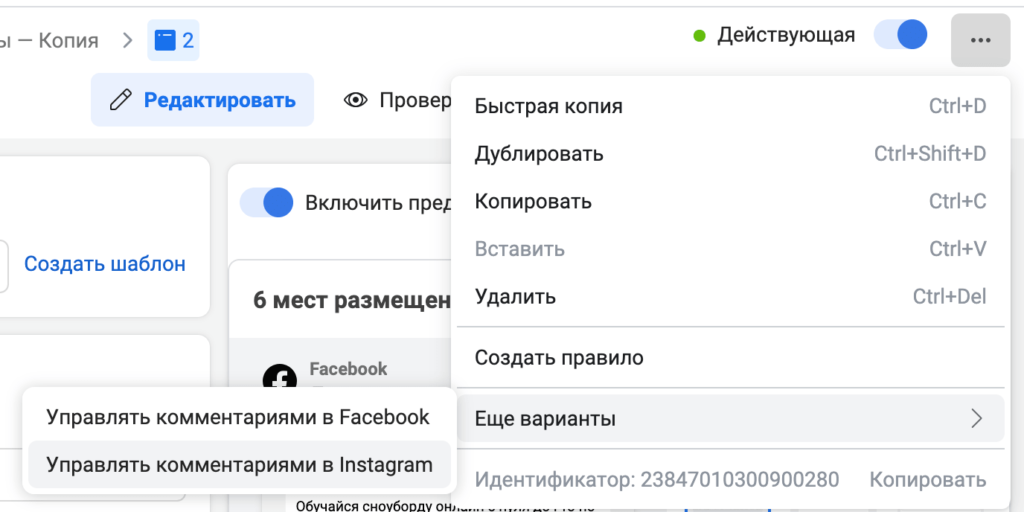Screen dimensions: 1024x512
Task: Click the eye preview icon
Action: point(355,100)
